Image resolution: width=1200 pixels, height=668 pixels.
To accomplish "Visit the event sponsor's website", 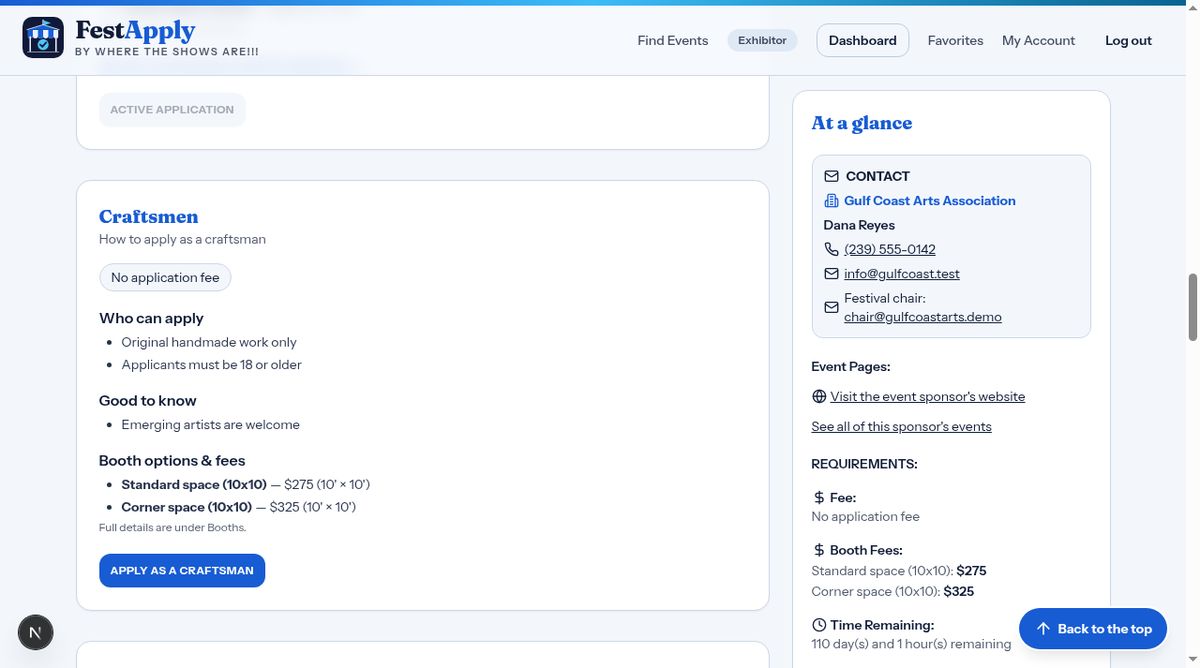I will [x=928, y=397].
